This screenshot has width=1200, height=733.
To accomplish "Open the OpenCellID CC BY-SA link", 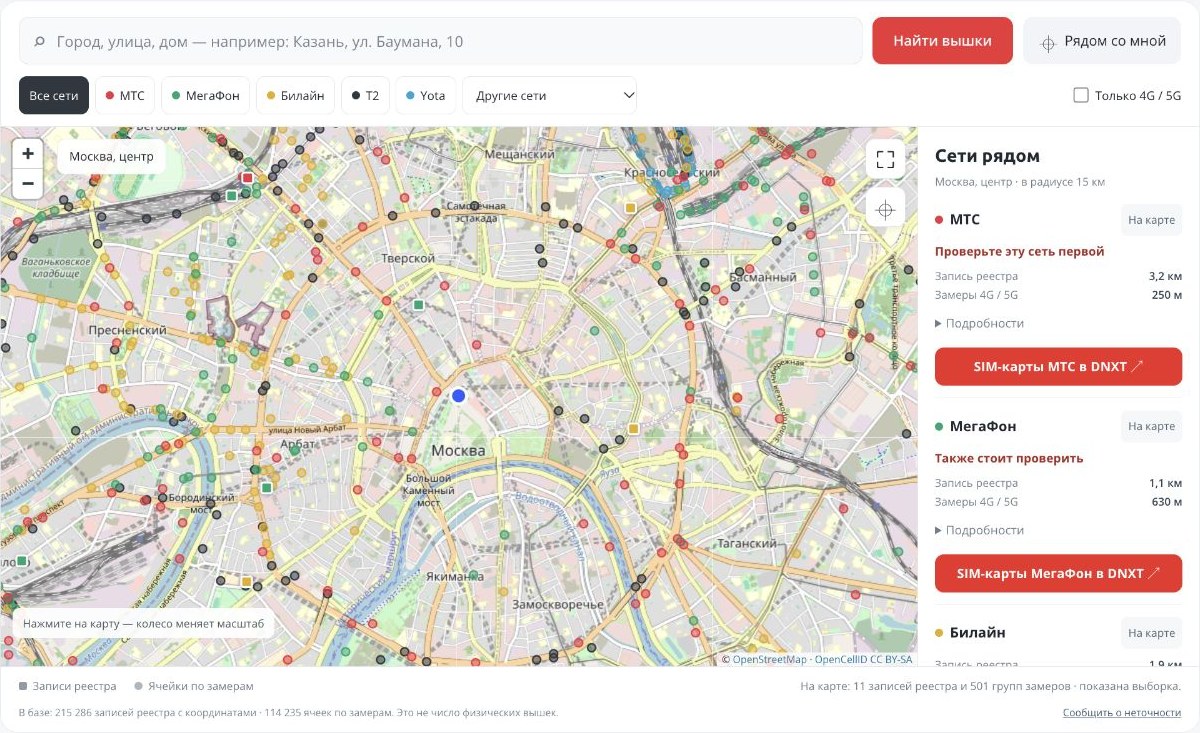I will point(863,660).
